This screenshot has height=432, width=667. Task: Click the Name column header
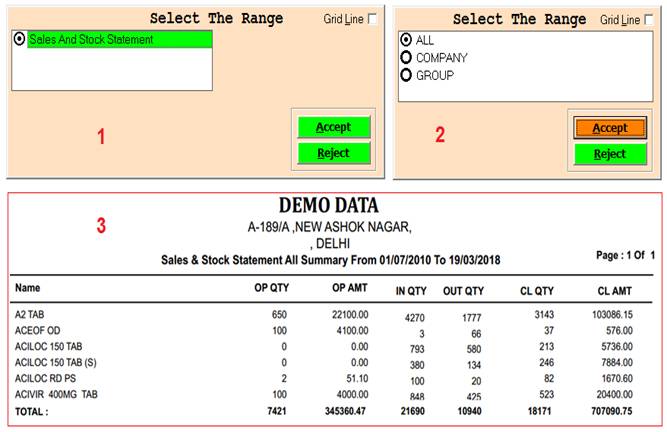coord(28,289)
